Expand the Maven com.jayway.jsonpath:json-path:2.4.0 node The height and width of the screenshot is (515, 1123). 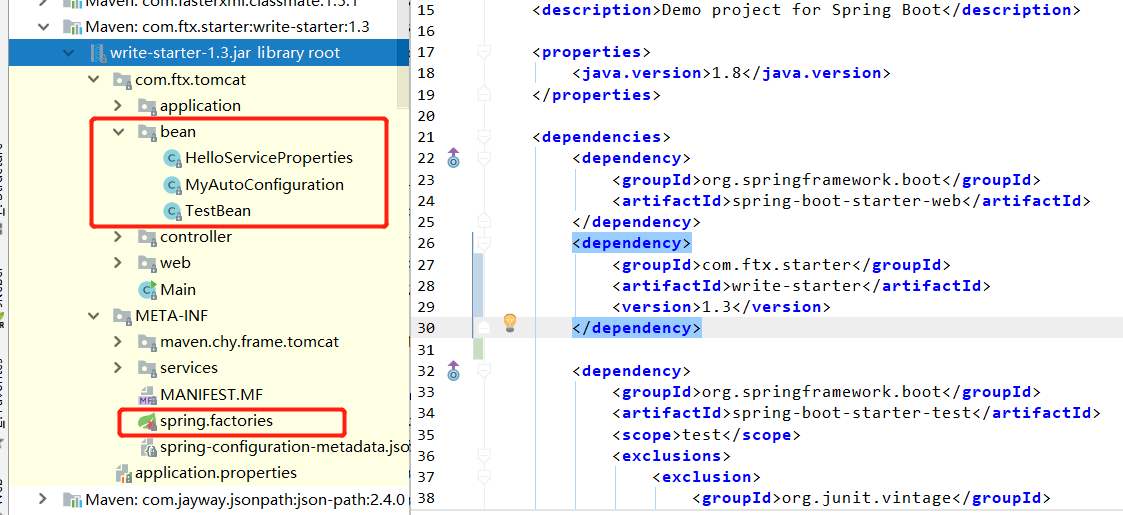44,499
